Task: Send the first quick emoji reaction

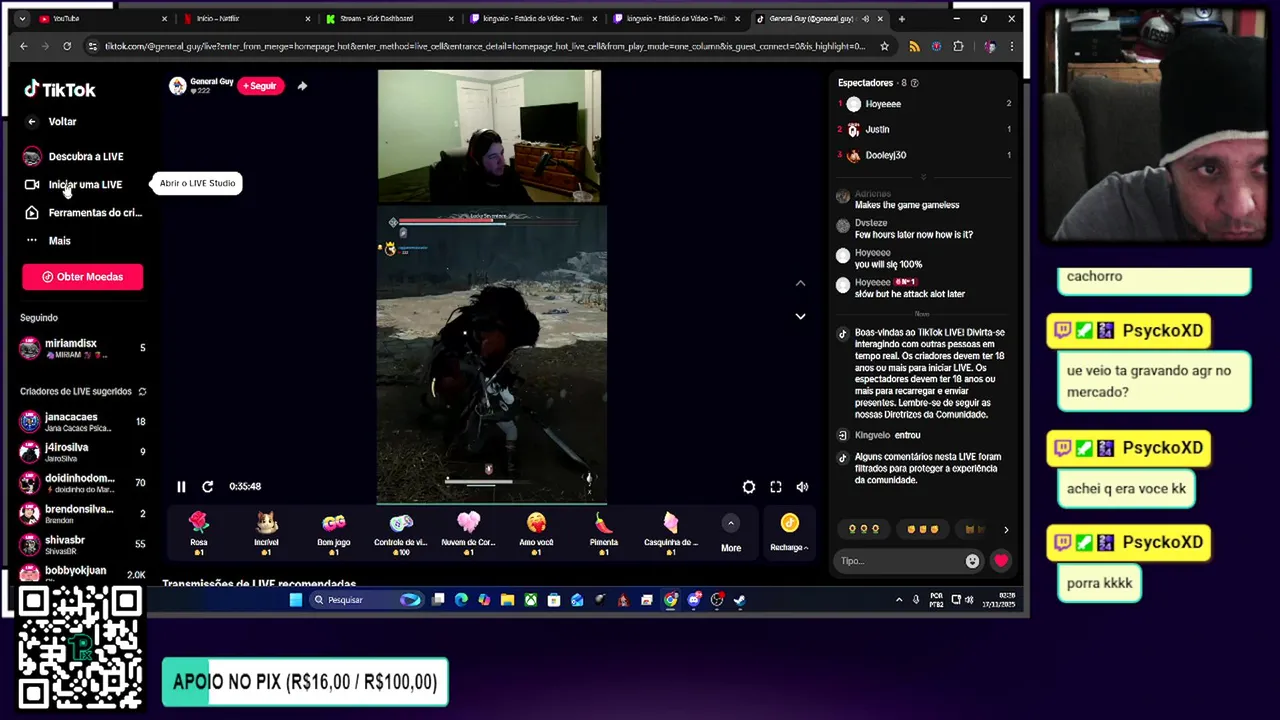Action: tap(864, 529)
